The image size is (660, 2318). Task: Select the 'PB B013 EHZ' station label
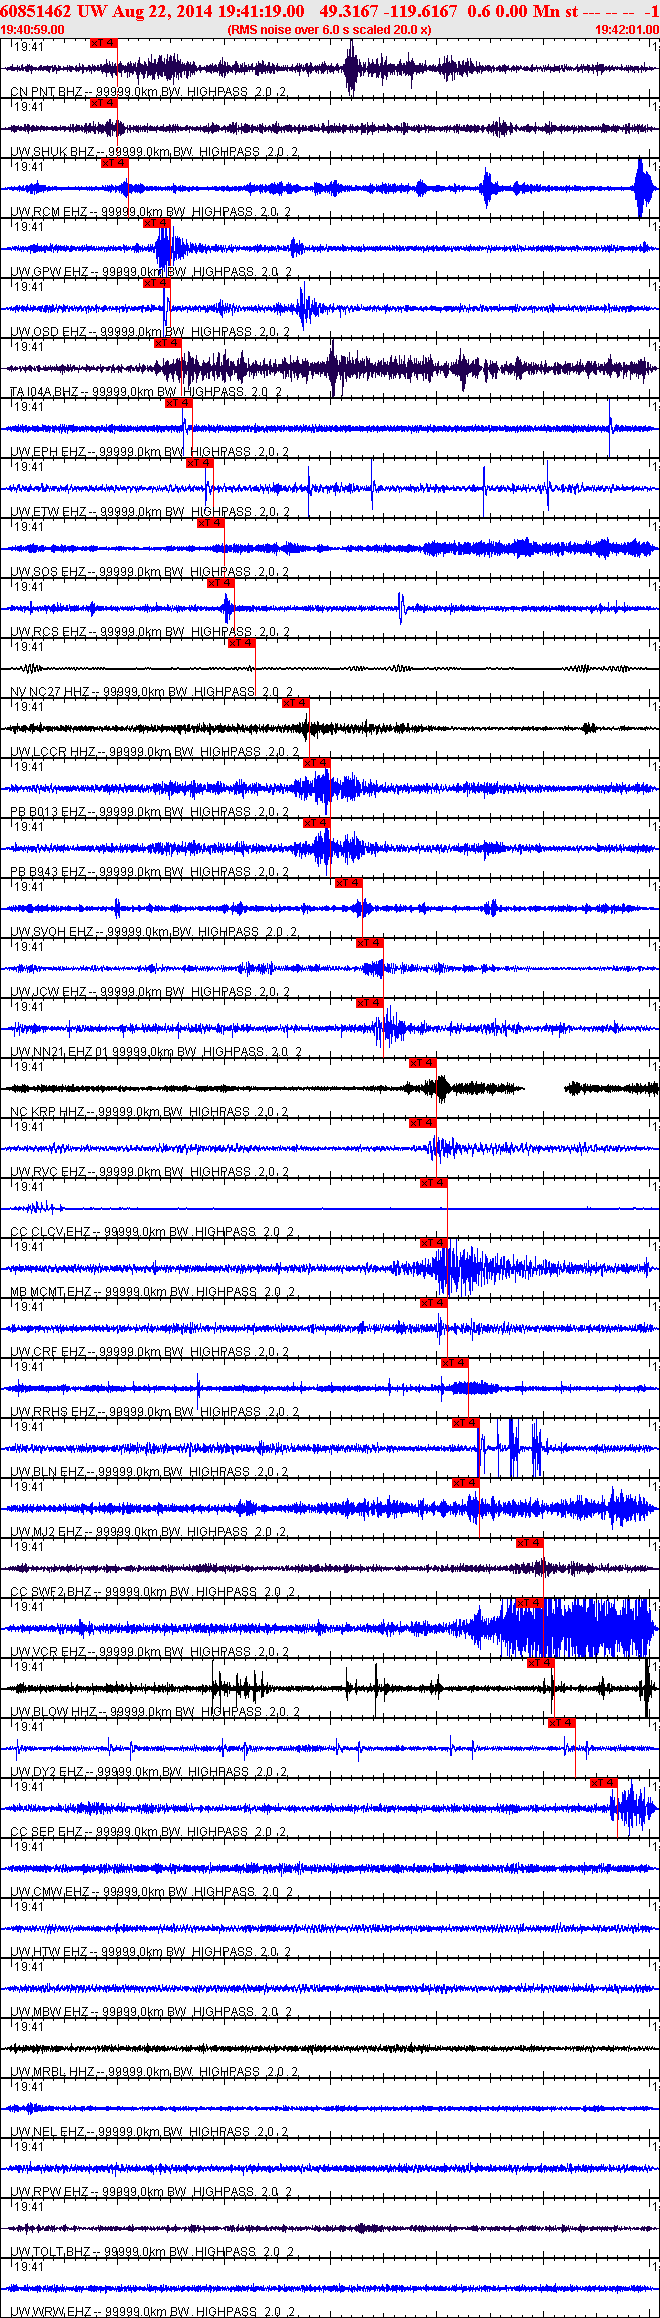(x=48, y=812)
